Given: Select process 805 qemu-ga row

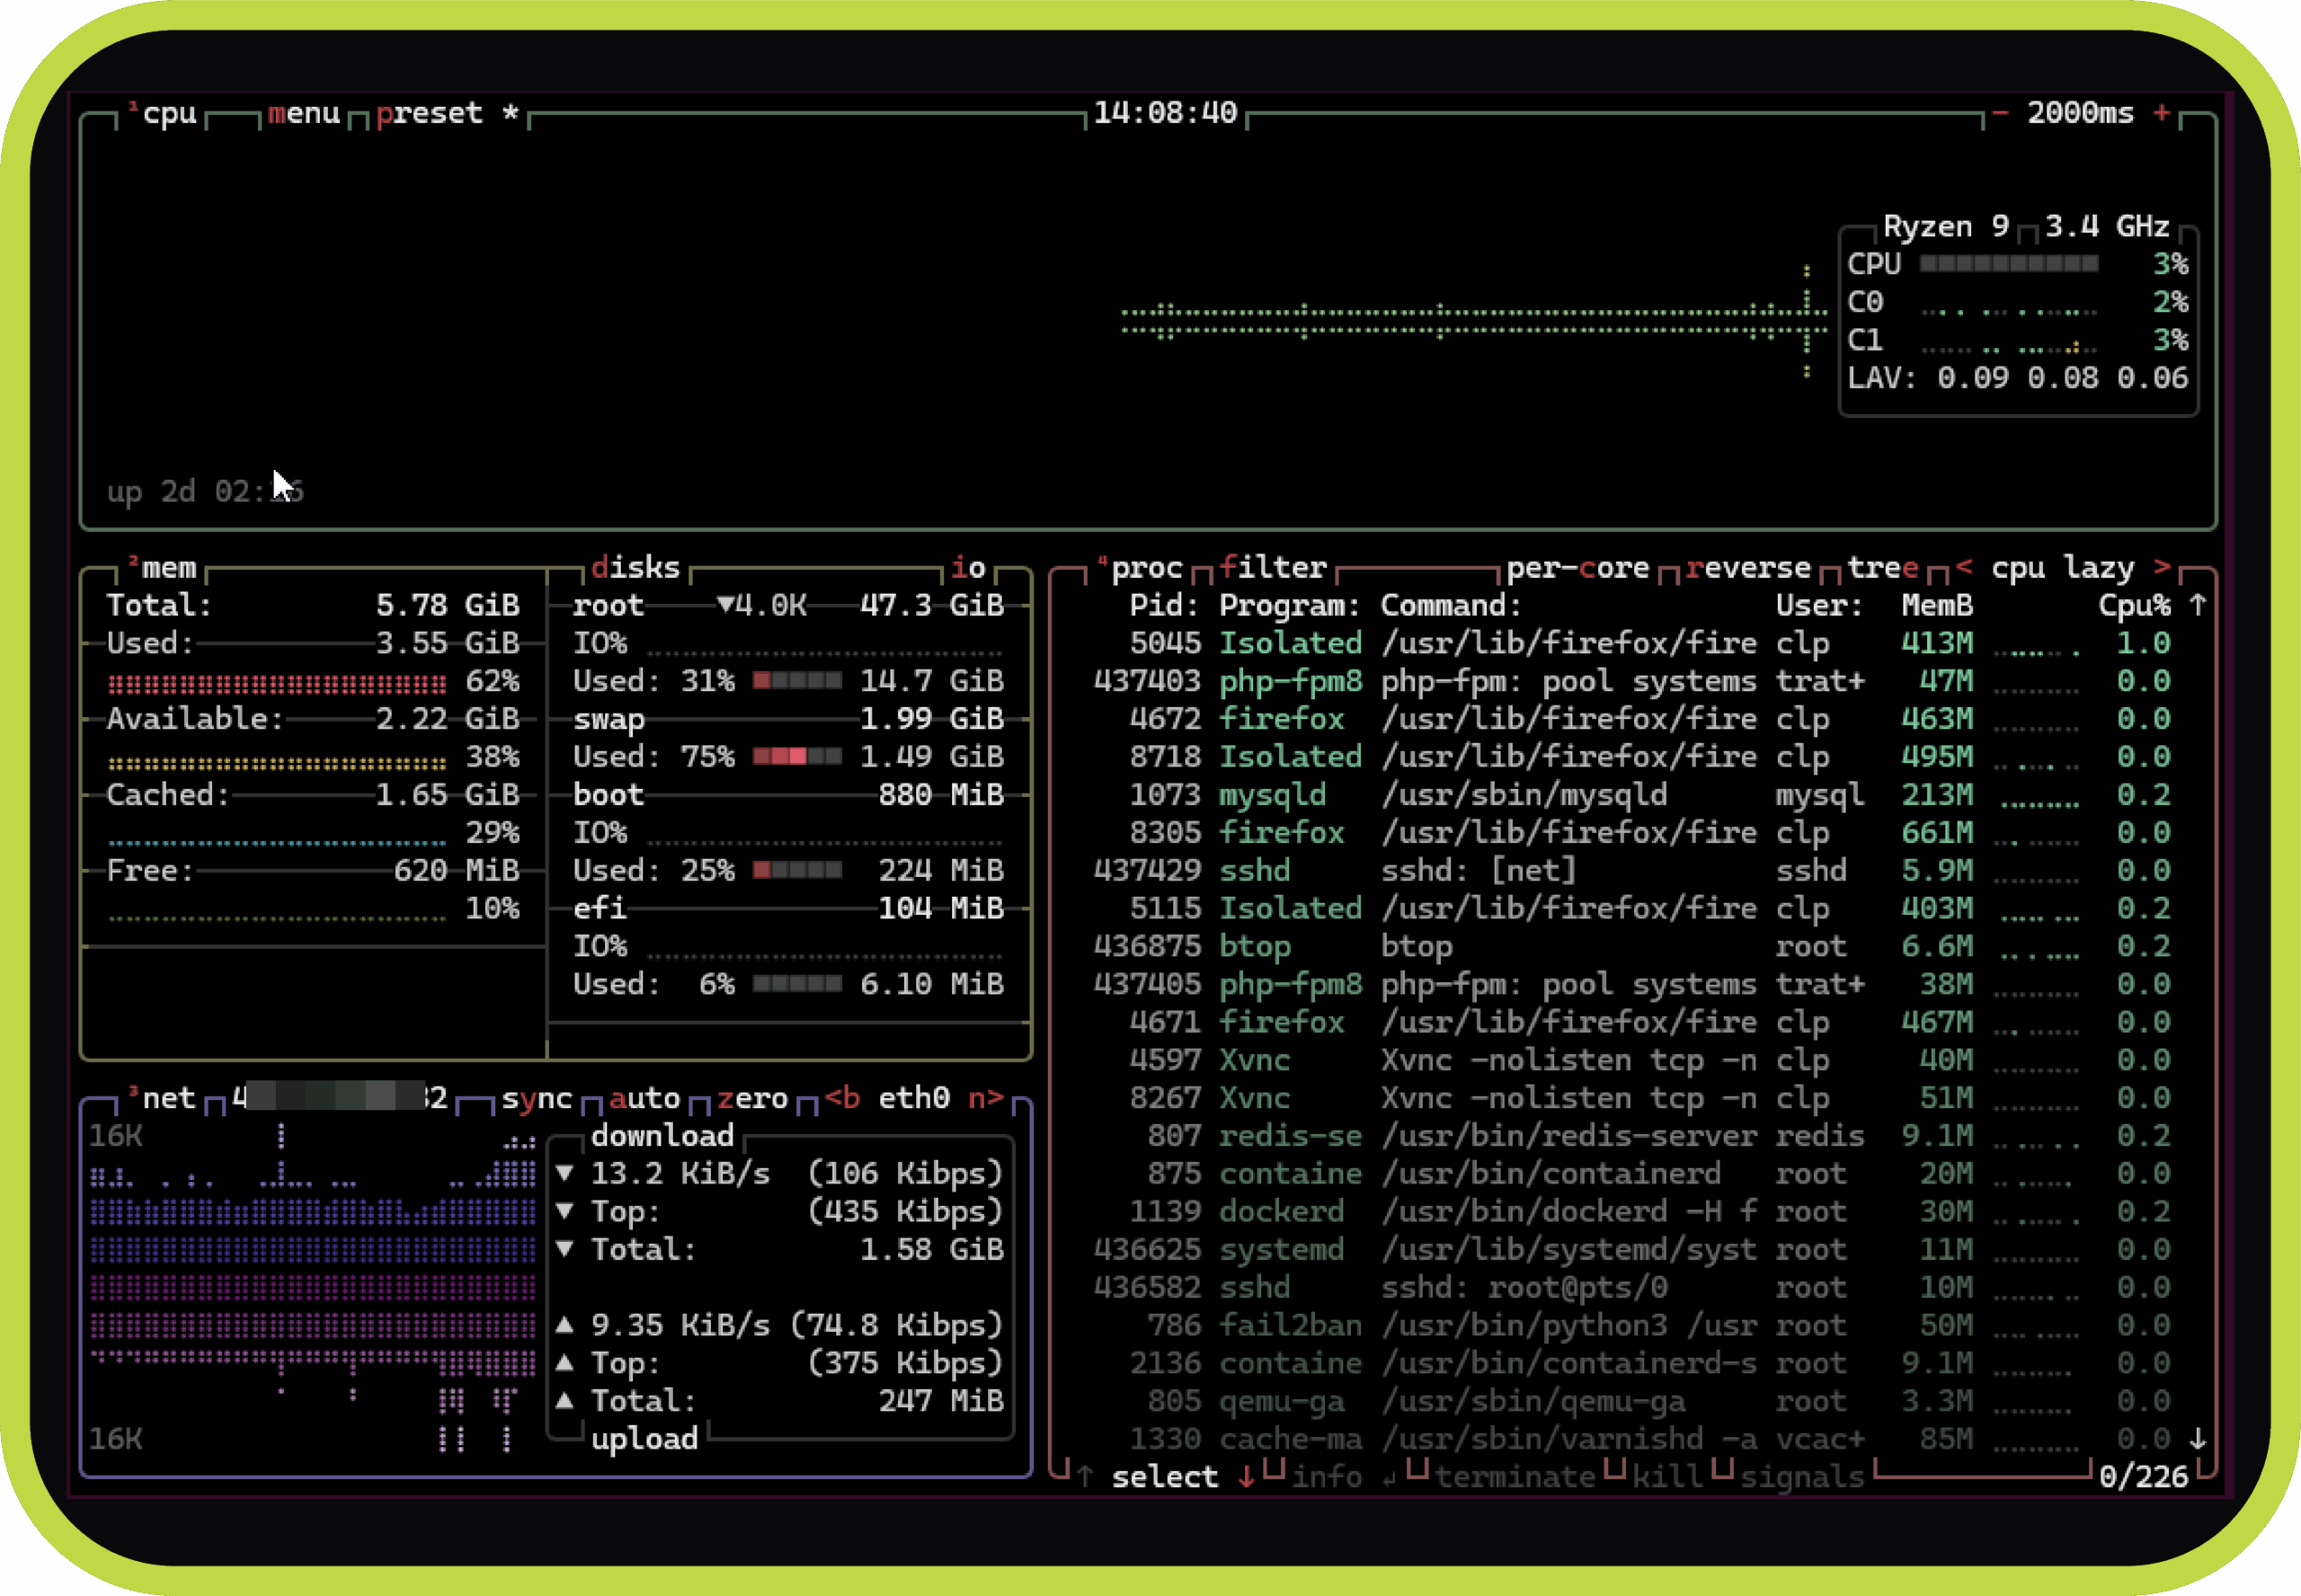Looking at the screenshot, I should [1632, 1402].
